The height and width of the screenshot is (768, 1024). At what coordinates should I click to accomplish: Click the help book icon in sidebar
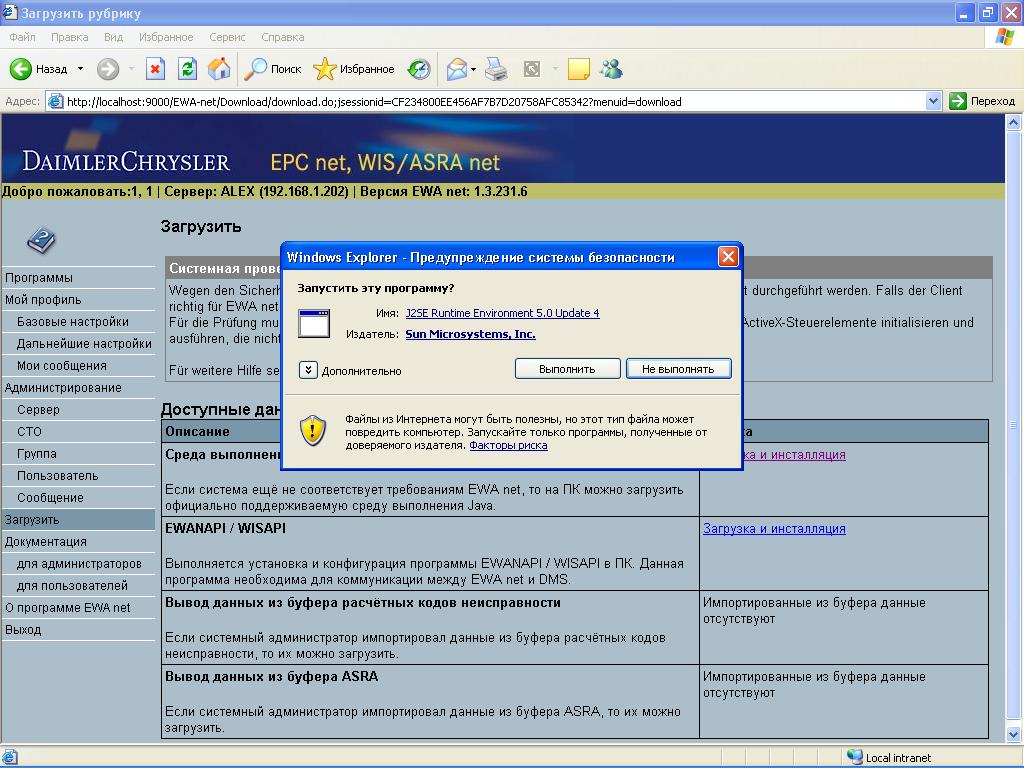click(x=41, y=240)
